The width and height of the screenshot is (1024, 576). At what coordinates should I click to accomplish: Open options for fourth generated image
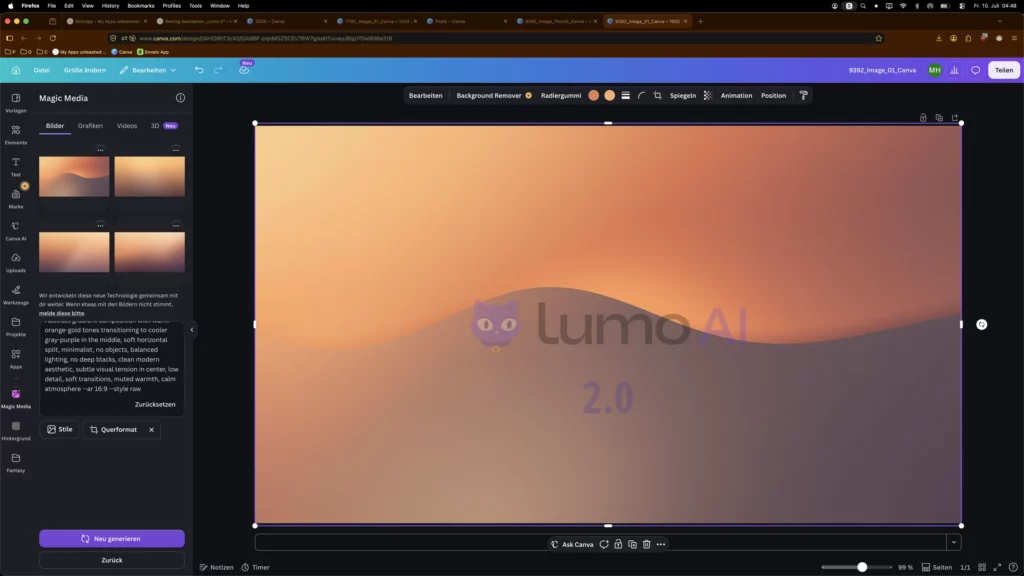(176, 225)
